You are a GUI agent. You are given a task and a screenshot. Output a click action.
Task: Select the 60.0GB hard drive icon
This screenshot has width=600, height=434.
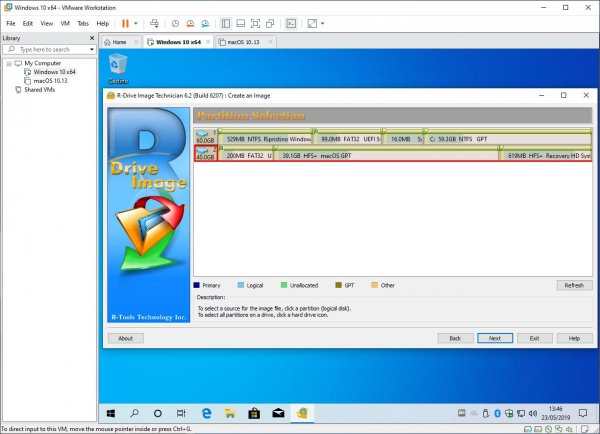click(206, 137)
